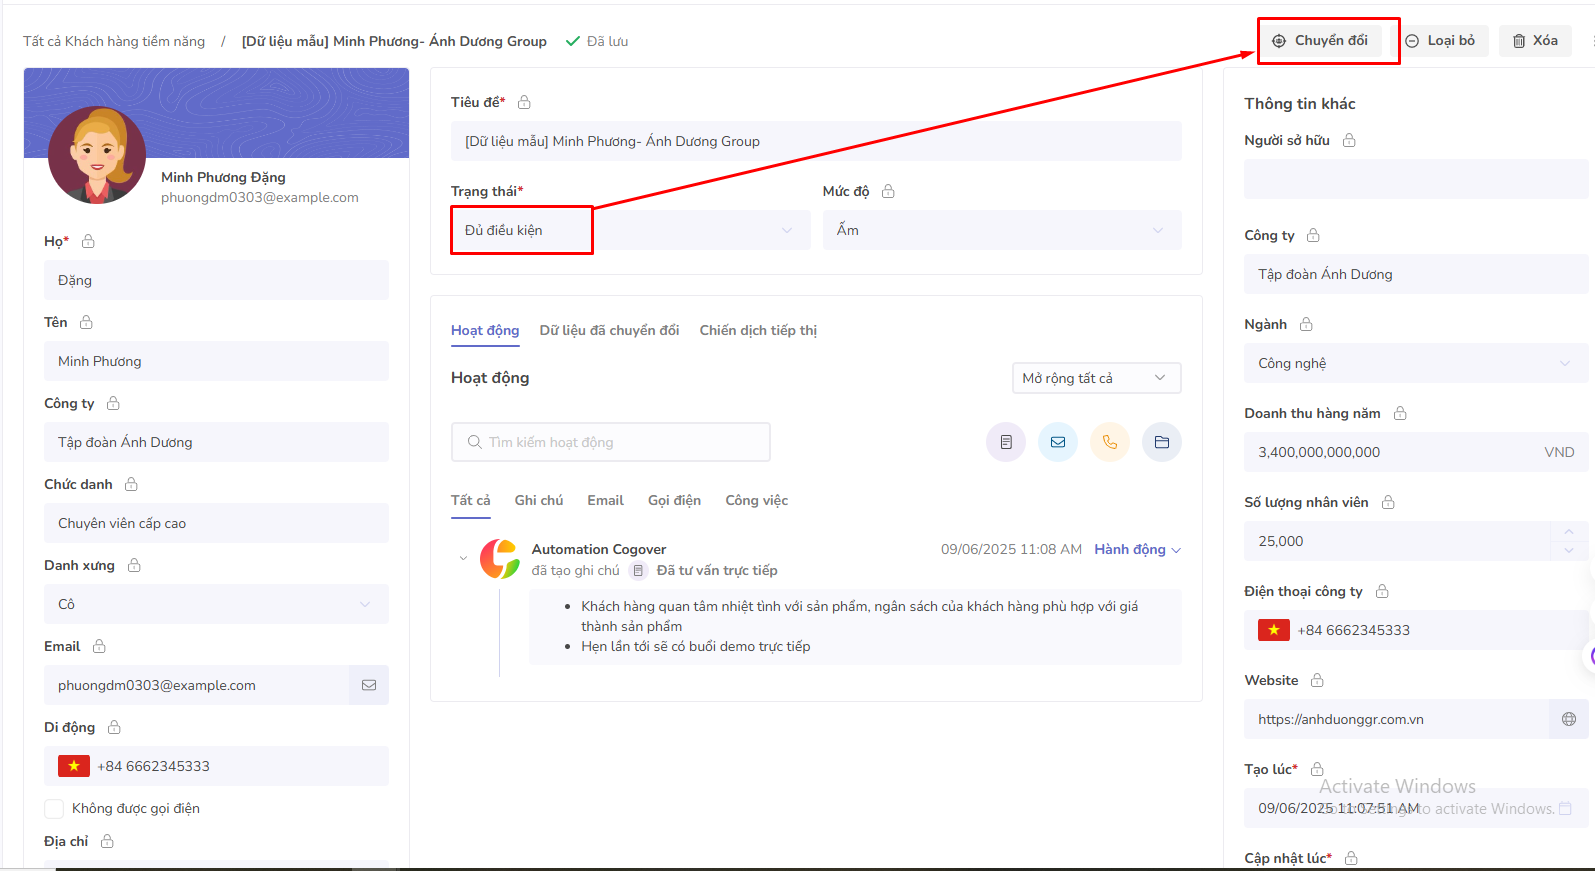The image size is (1595, 871).
Task: Click lock icon beside Số lượng nhân viên
Action: (x=1388, y=502)
